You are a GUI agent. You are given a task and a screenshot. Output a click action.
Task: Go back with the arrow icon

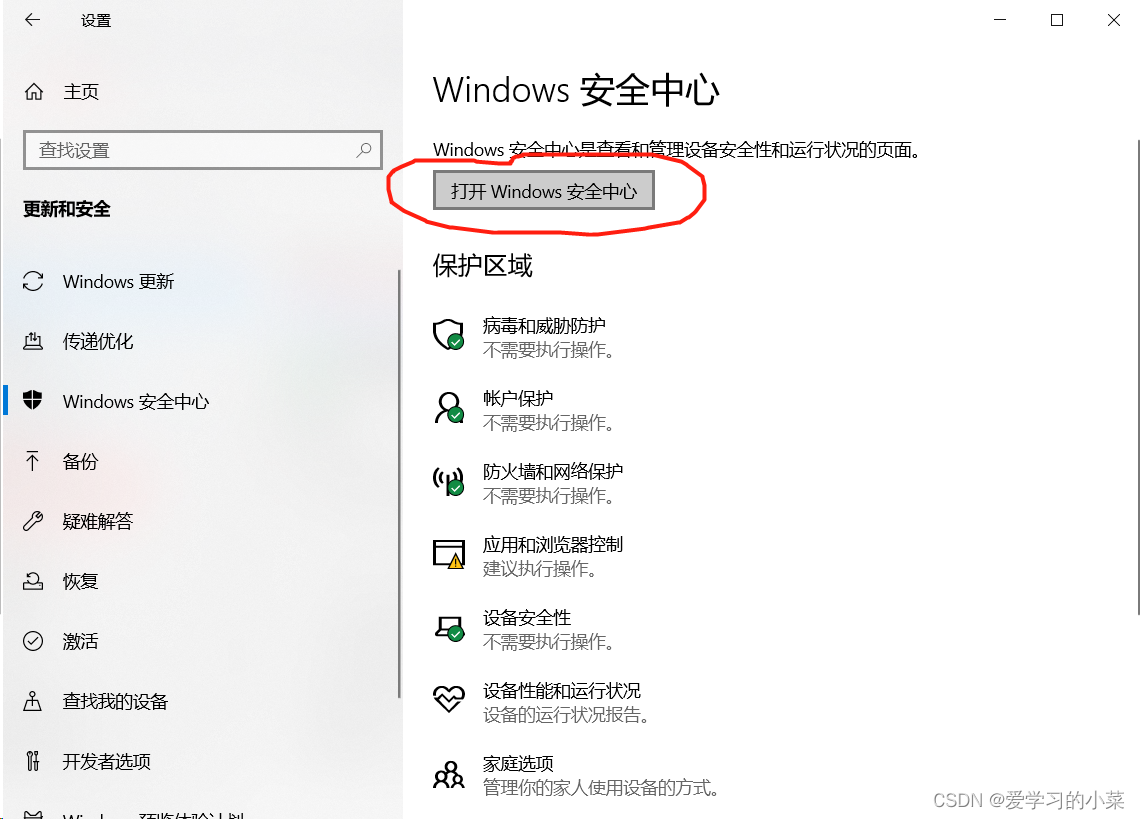click(x=32, y=20)
